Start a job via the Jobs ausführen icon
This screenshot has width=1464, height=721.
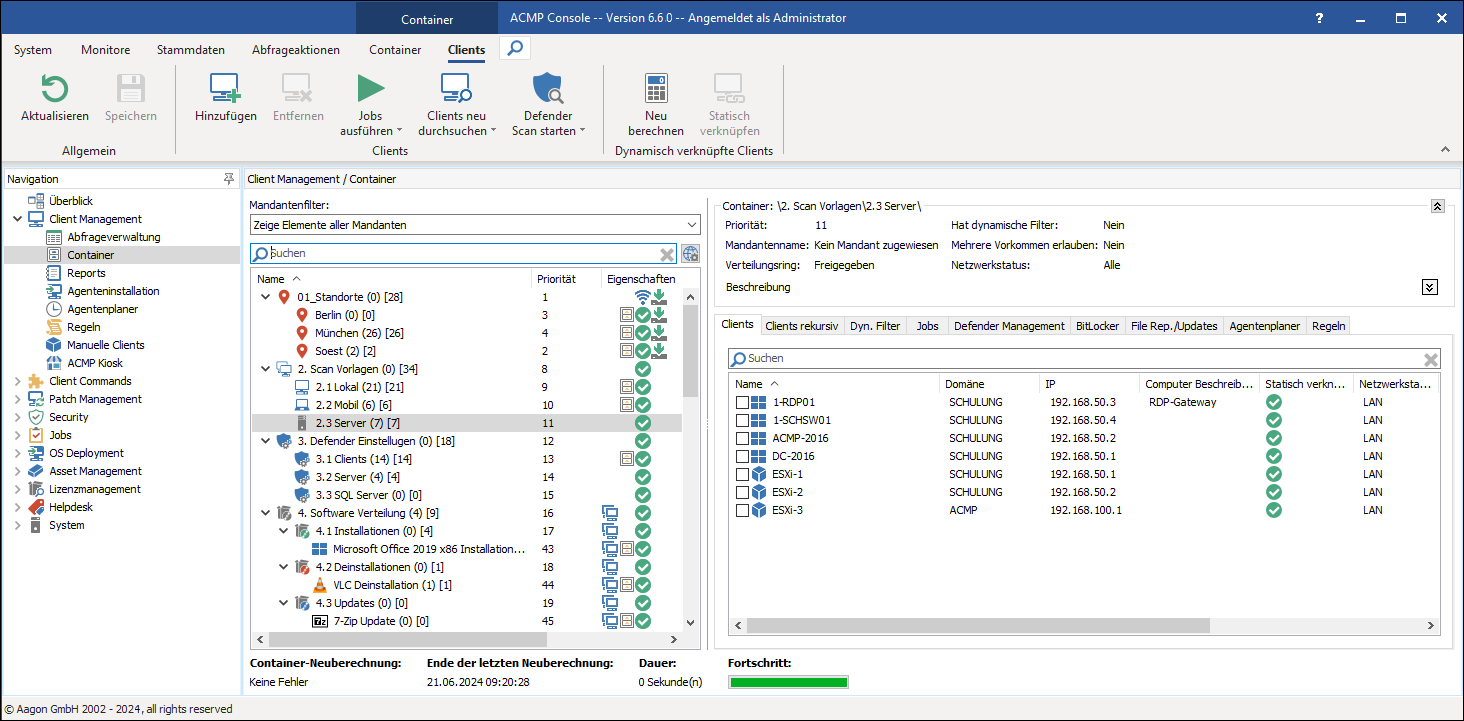pos(370,89)
